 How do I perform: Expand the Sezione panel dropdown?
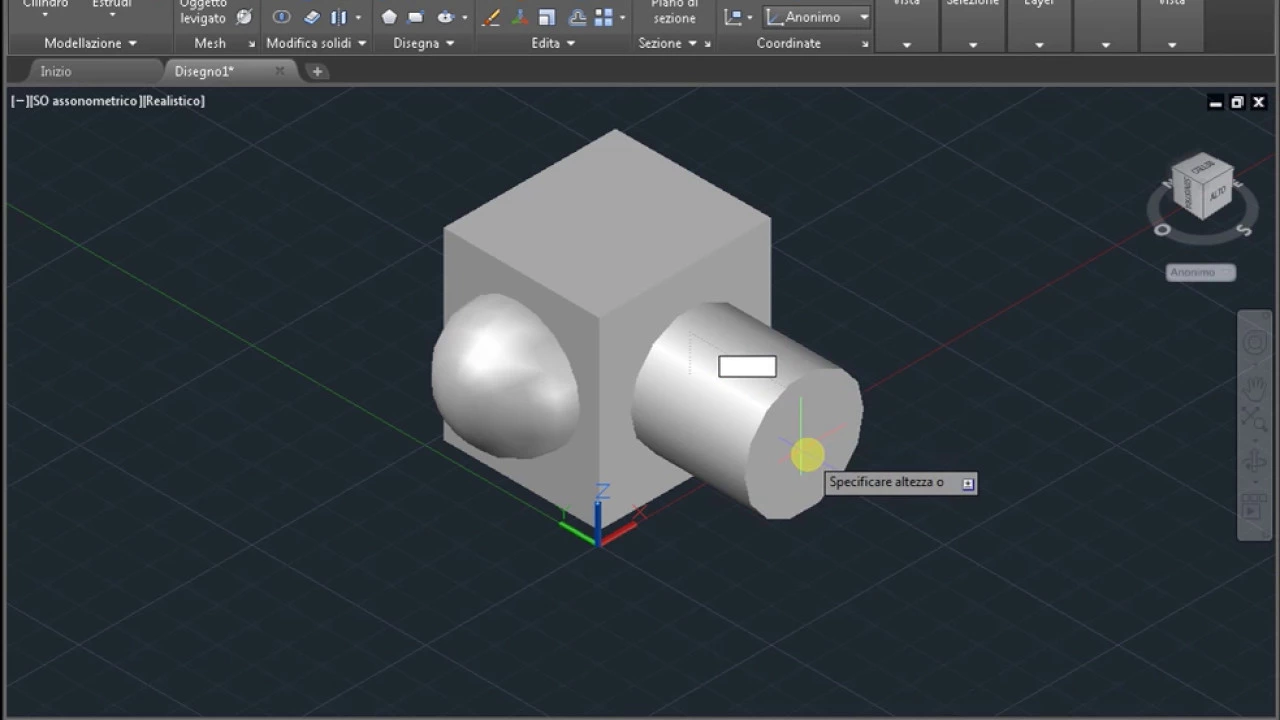coord(692,44)
